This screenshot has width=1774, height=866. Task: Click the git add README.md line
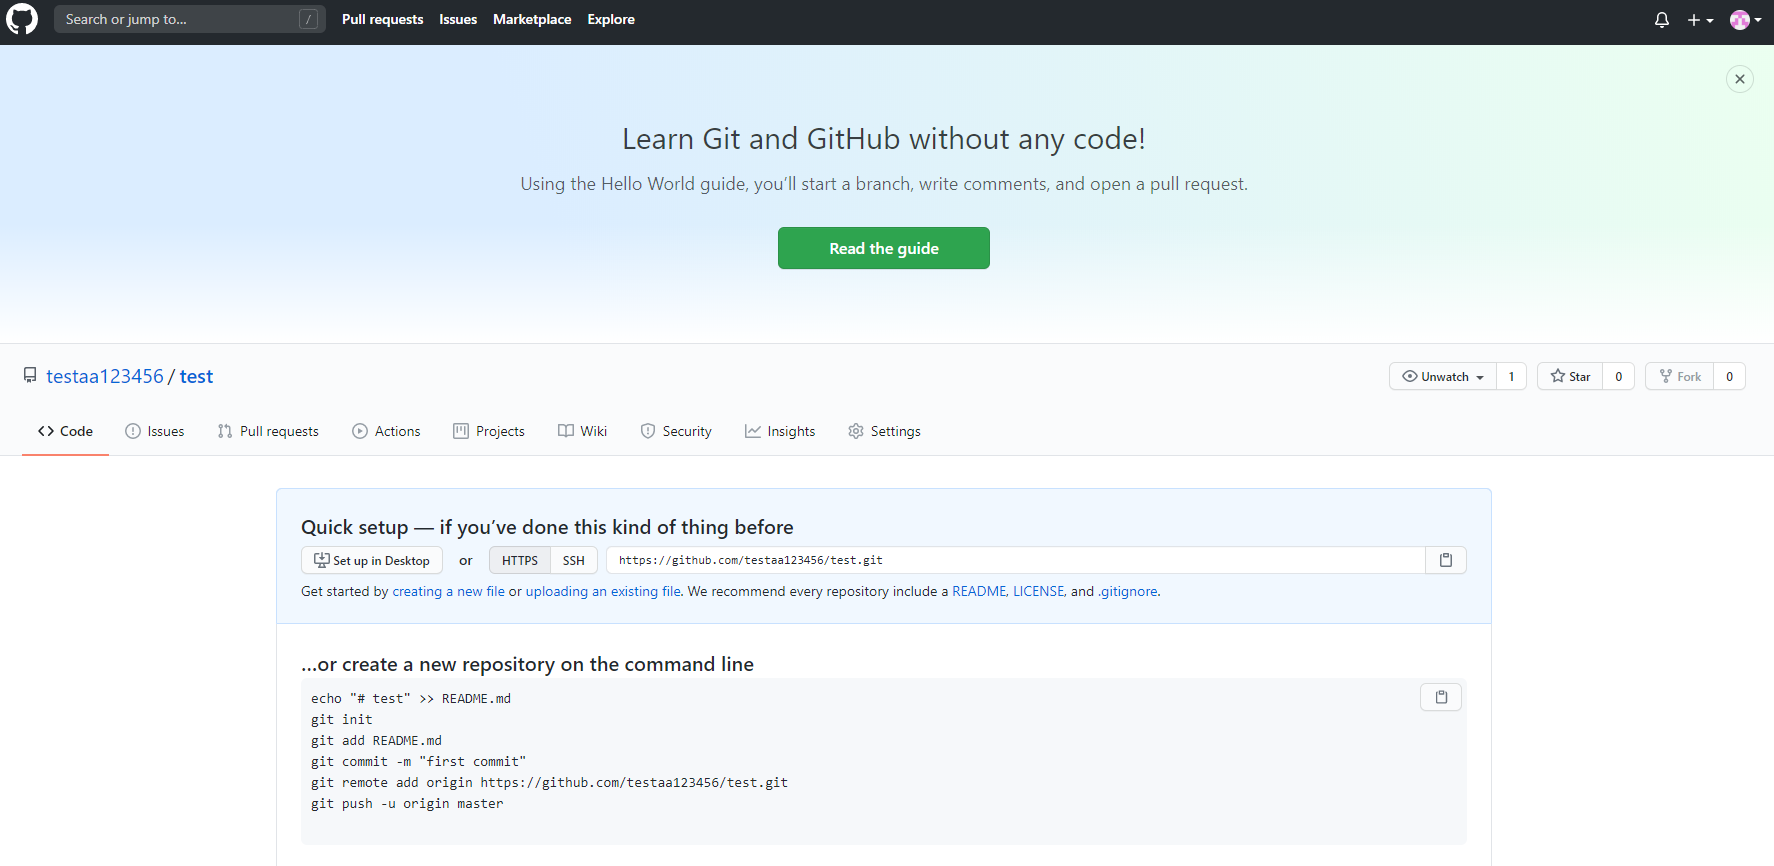pos(376,740)
